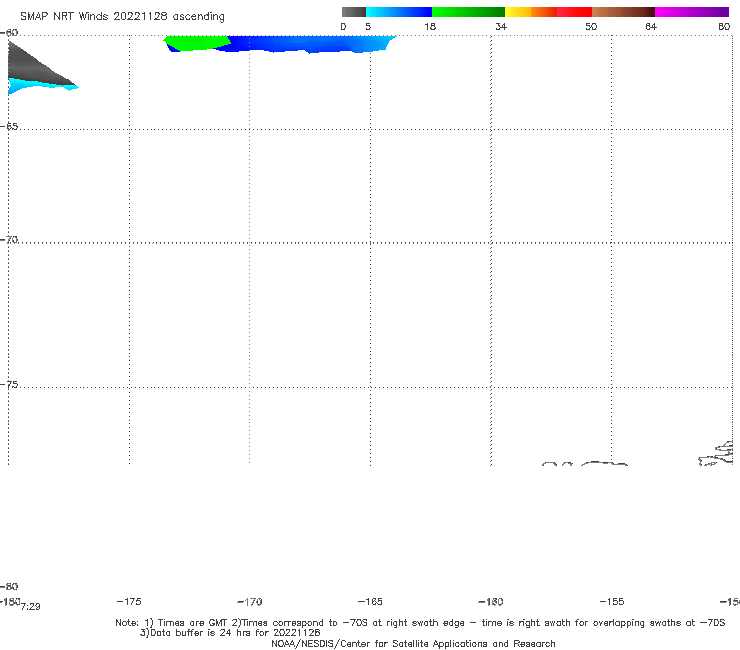The height and width of the screenshot is (650, 740).
Task: Click the colorbar tick label '34'
Action: click(x=501, y=26)
